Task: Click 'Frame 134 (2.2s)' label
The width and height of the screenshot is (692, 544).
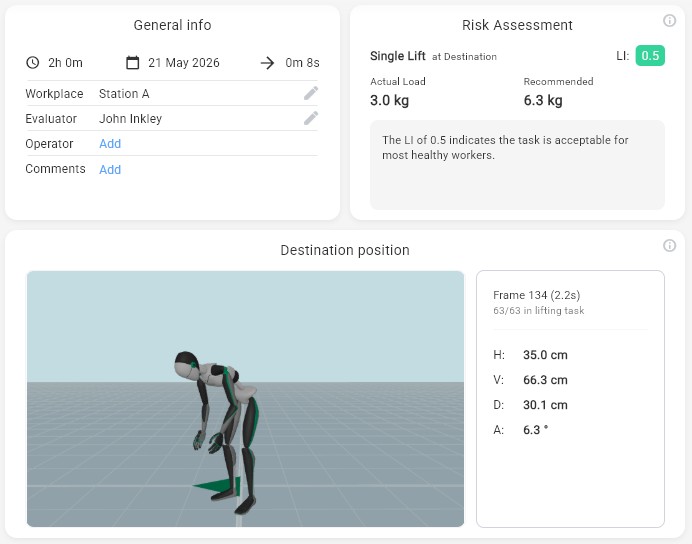Action: coord(536,295)
